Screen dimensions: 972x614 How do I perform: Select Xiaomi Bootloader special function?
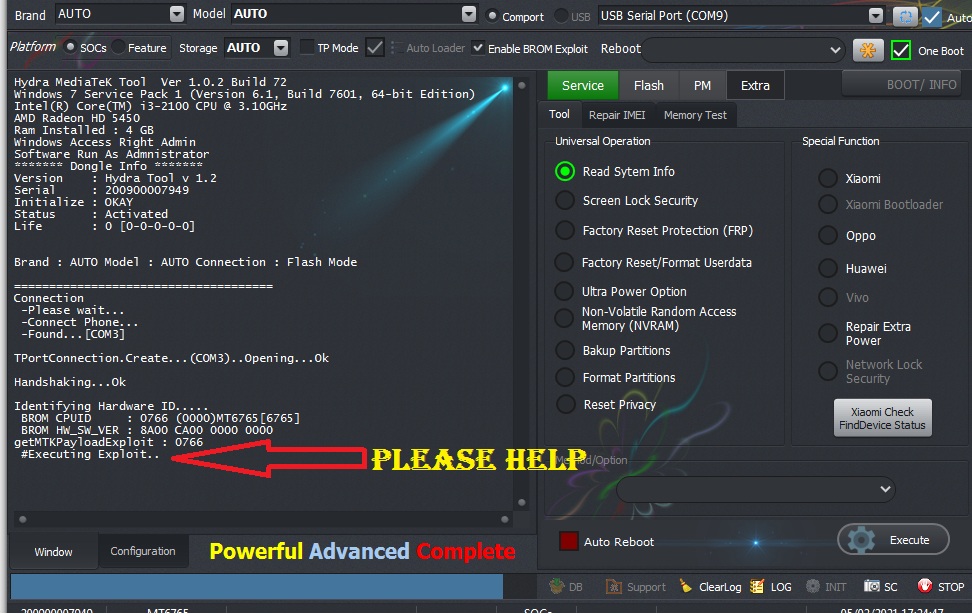pyautogui.click(x=828, y=204)
